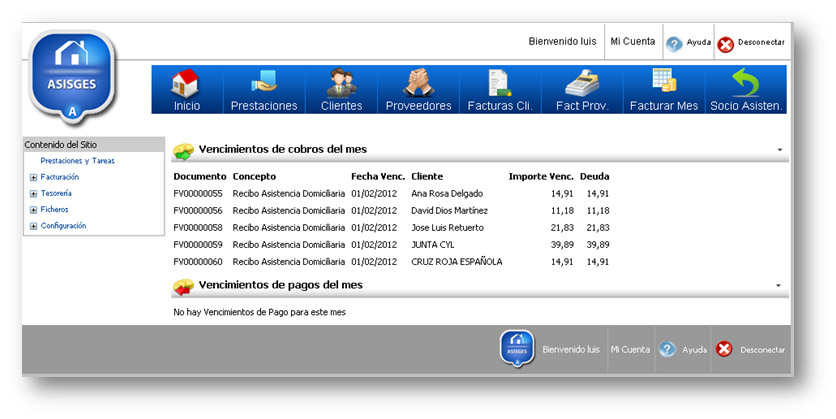Click client Jose Luis Retuerto
Viewport: 836px width, 419px height.
[x=447, y=228]
